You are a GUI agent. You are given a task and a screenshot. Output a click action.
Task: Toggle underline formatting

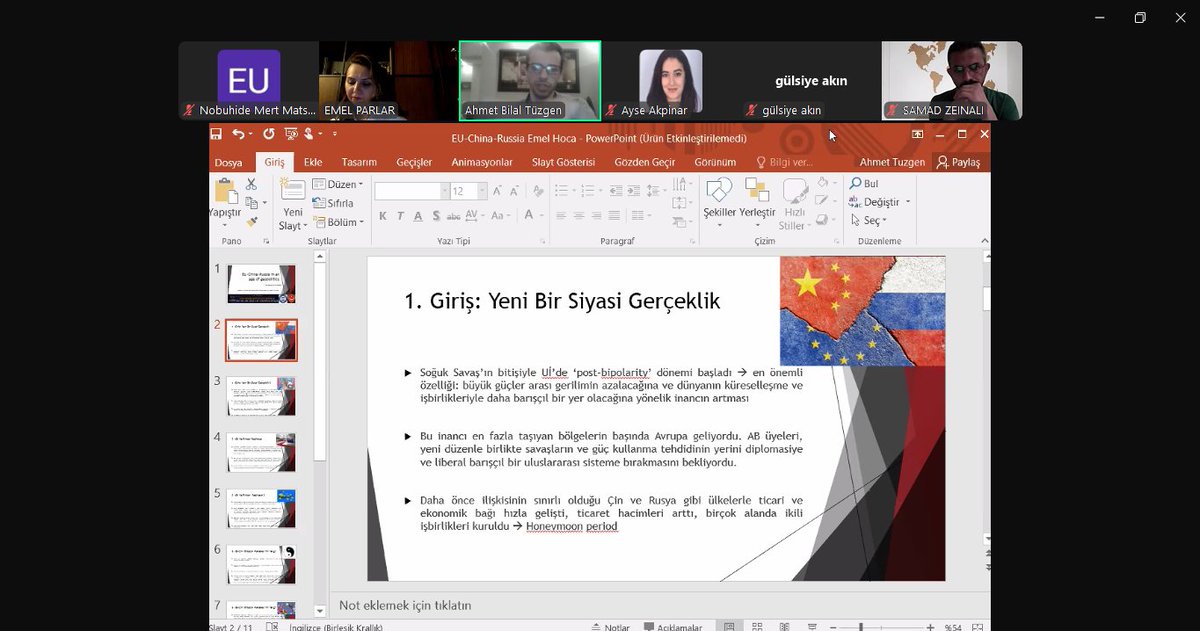pyautogui.click(x=418, y=215)
